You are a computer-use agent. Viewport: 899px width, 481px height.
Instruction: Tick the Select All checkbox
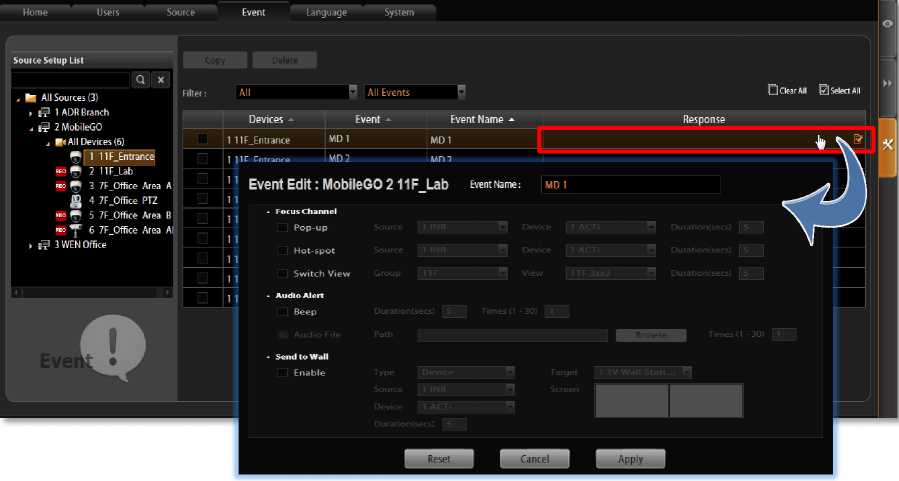(x=824, y=90)
